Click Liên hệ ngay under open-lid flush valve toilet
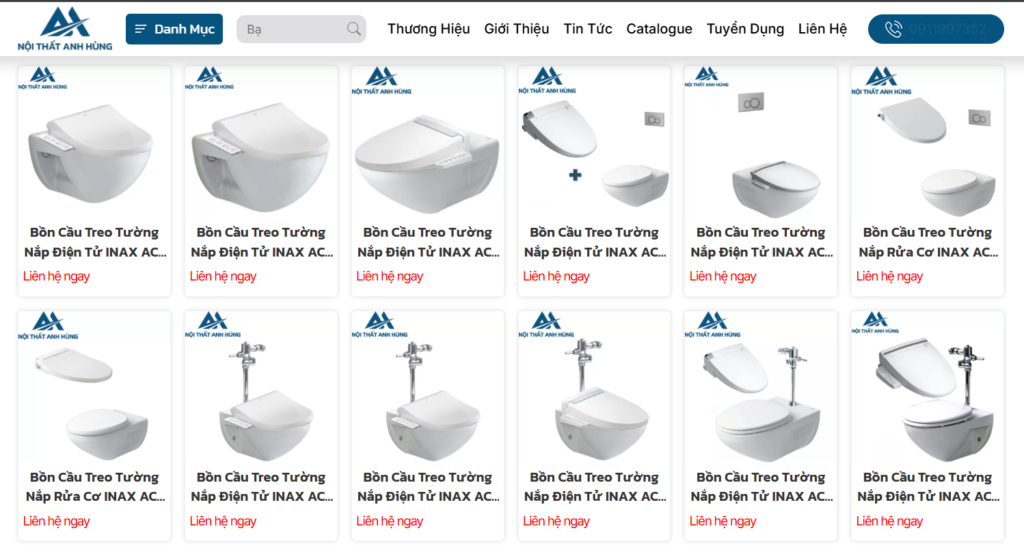The image size is (1024, 548). [889, 521]
